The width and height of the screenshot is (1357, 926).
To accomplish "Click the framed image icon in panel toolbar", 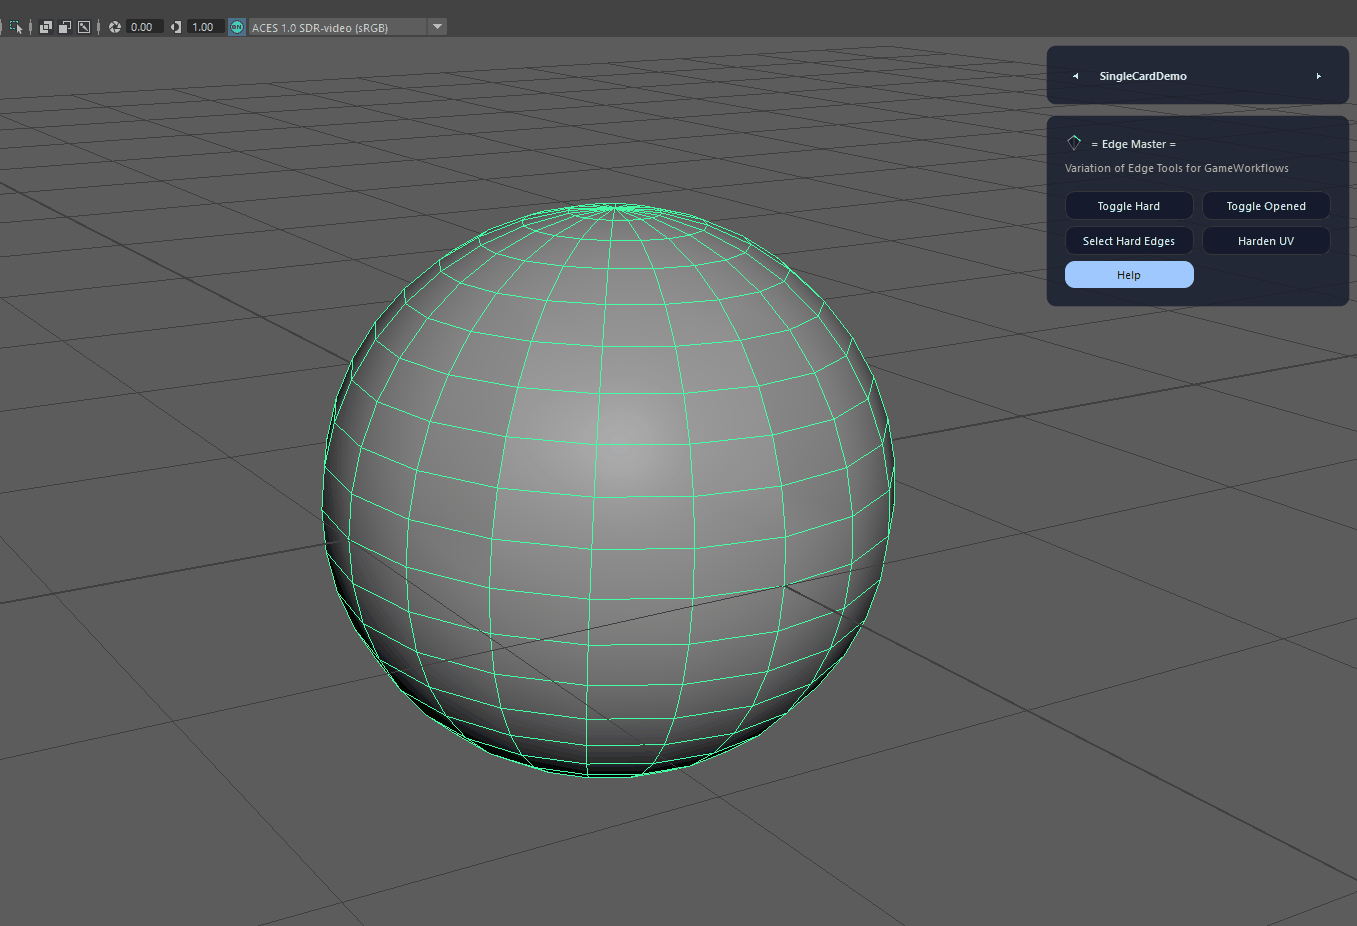I will pos(84,27).
